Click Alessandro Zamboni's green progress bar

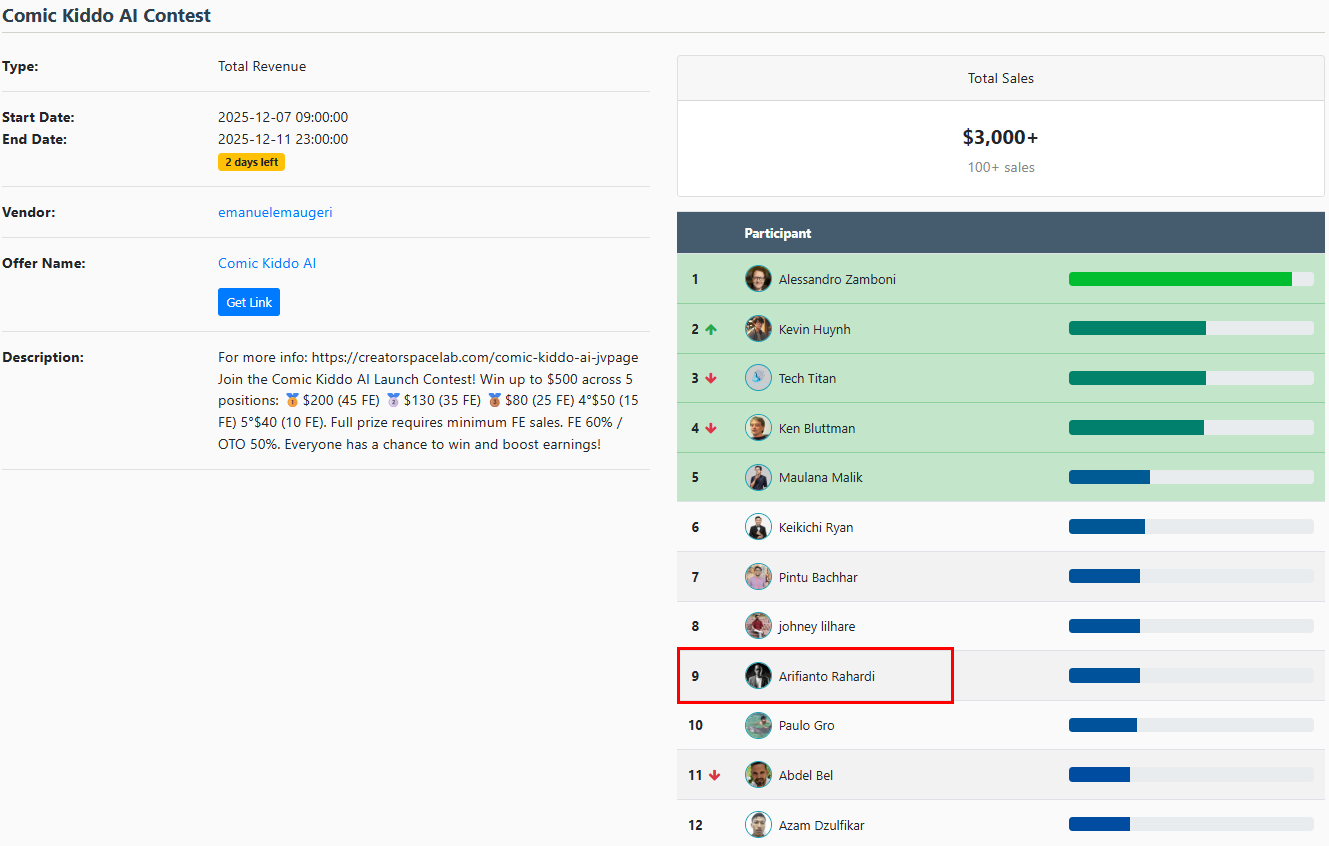pyautogui.click(x=1180, y=279)
